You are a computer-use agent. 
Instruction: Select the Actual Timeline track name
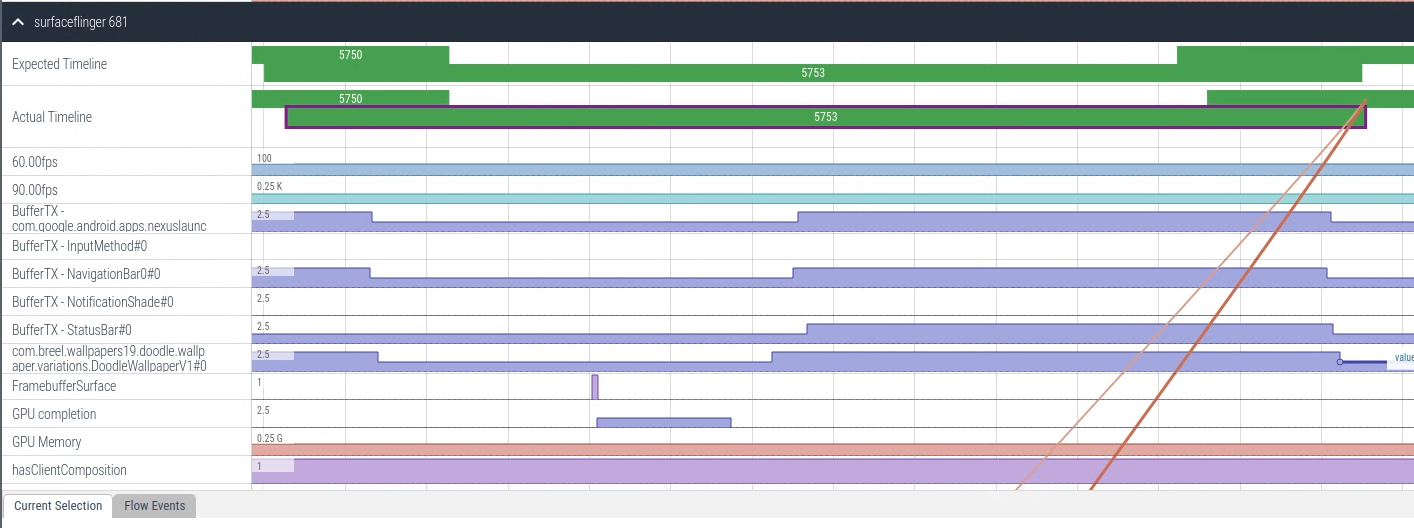tap(52, 117)
